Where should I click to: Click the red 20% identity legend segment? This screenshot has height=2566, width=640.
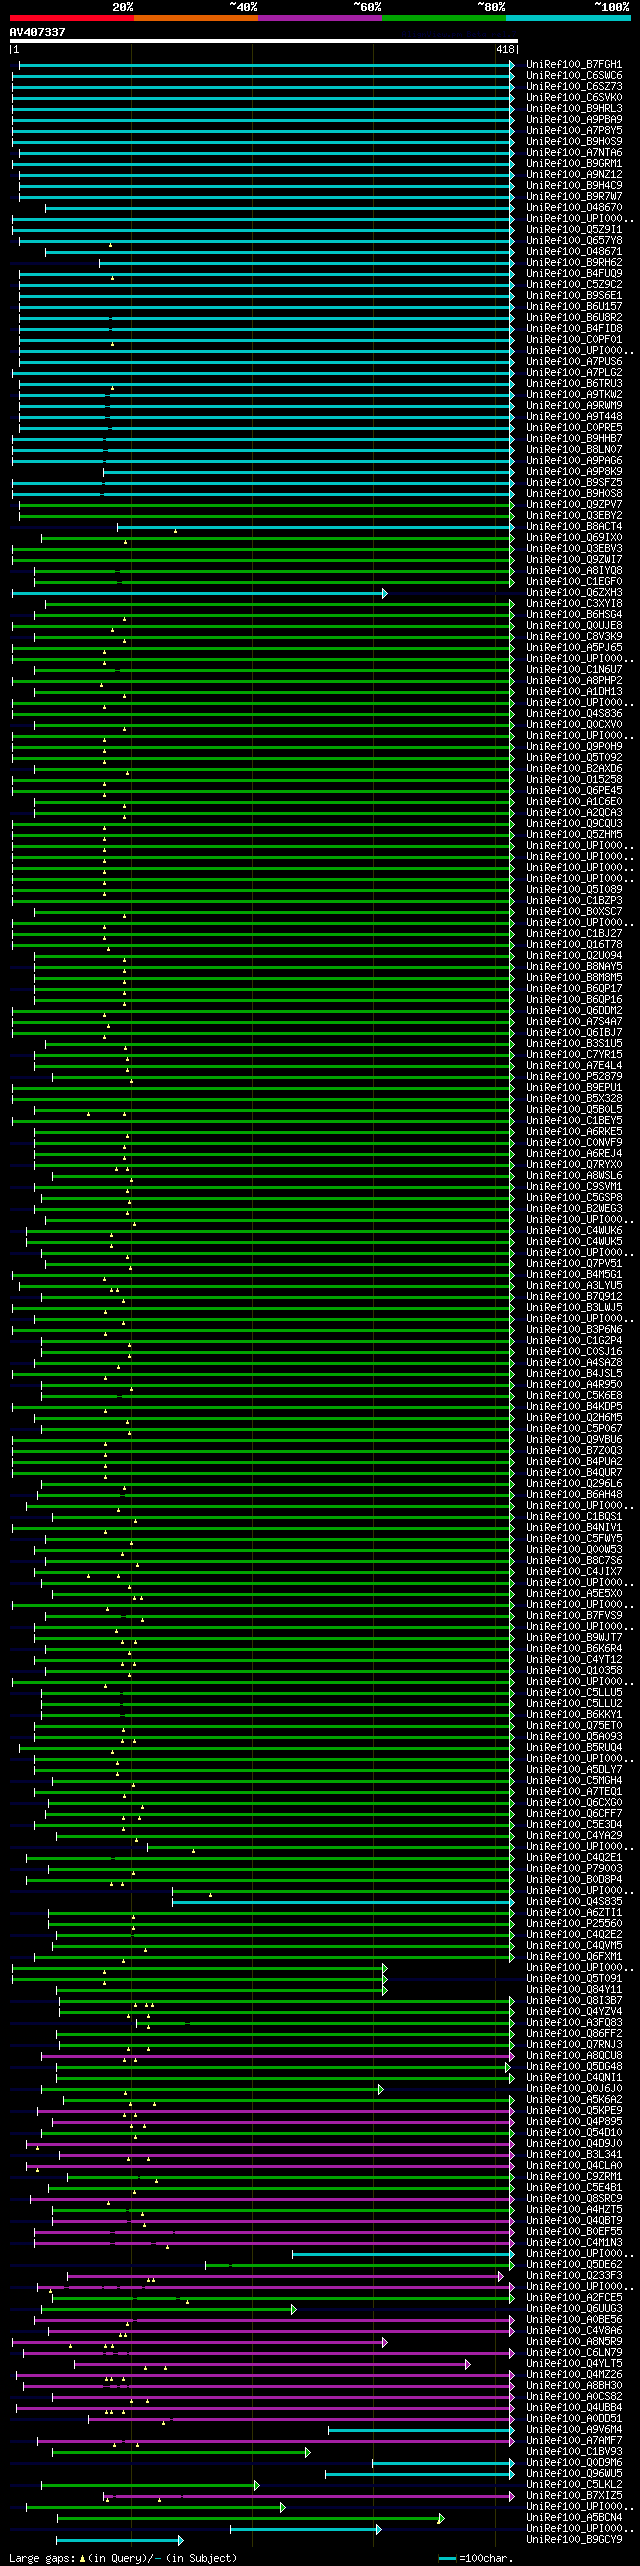pos(71,18)
